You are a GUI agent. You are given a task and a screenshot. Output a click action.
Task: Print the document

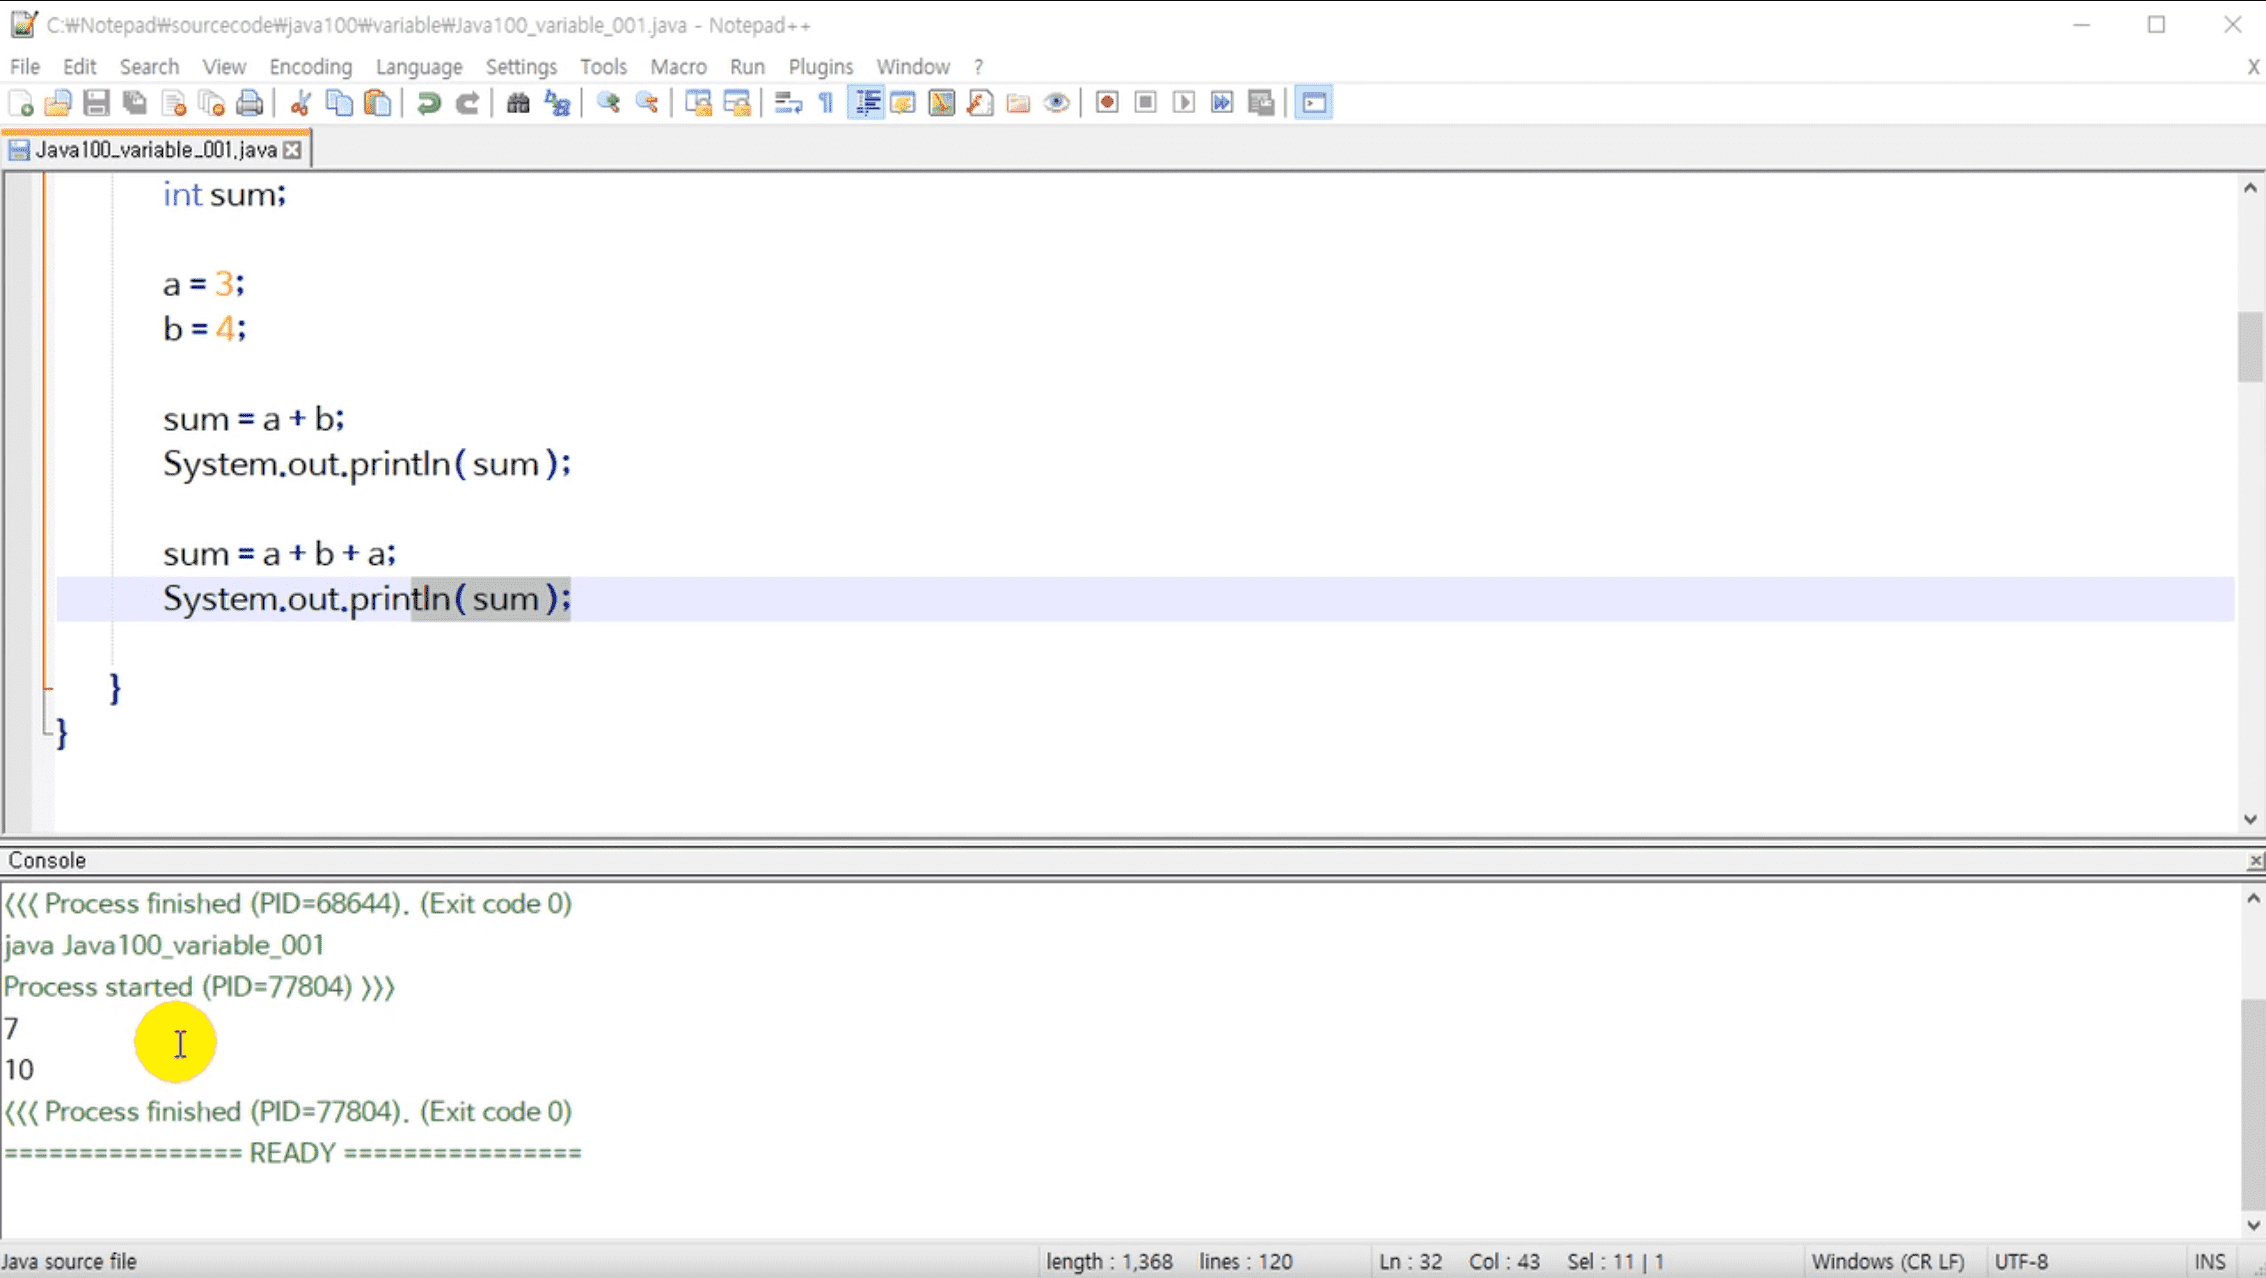250,103
